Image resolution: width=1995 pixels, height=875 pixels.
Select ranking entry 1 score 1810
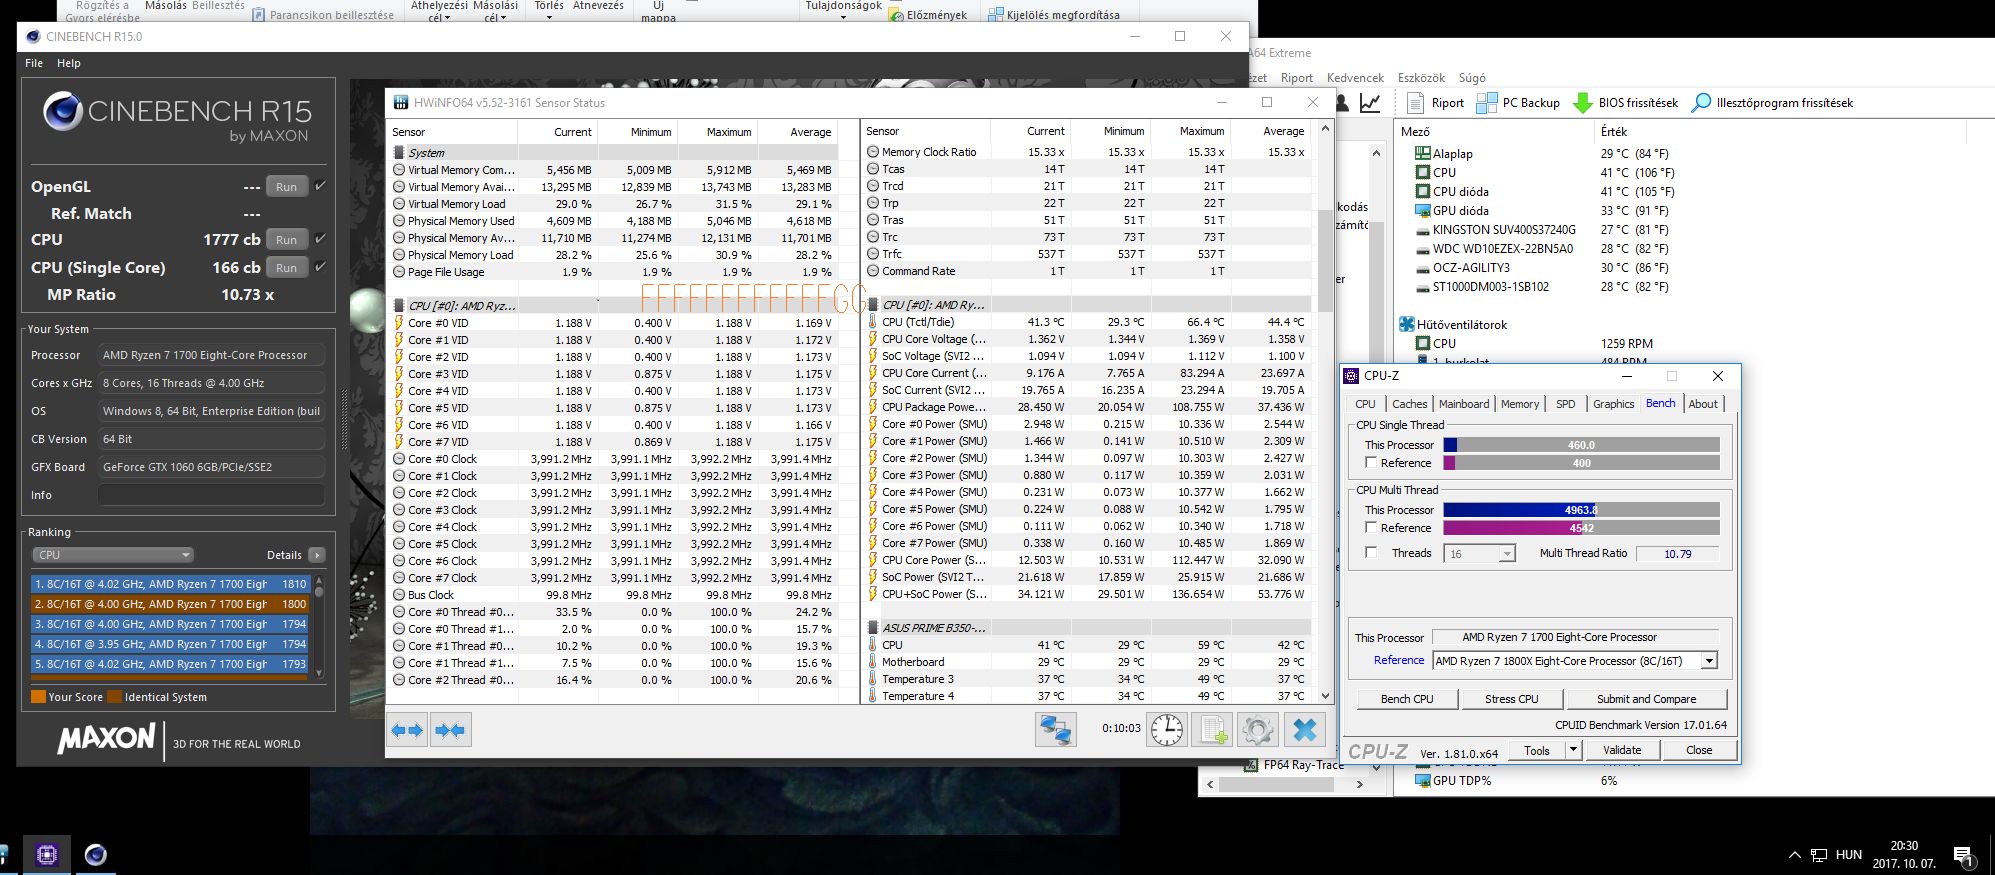(170, 584)
